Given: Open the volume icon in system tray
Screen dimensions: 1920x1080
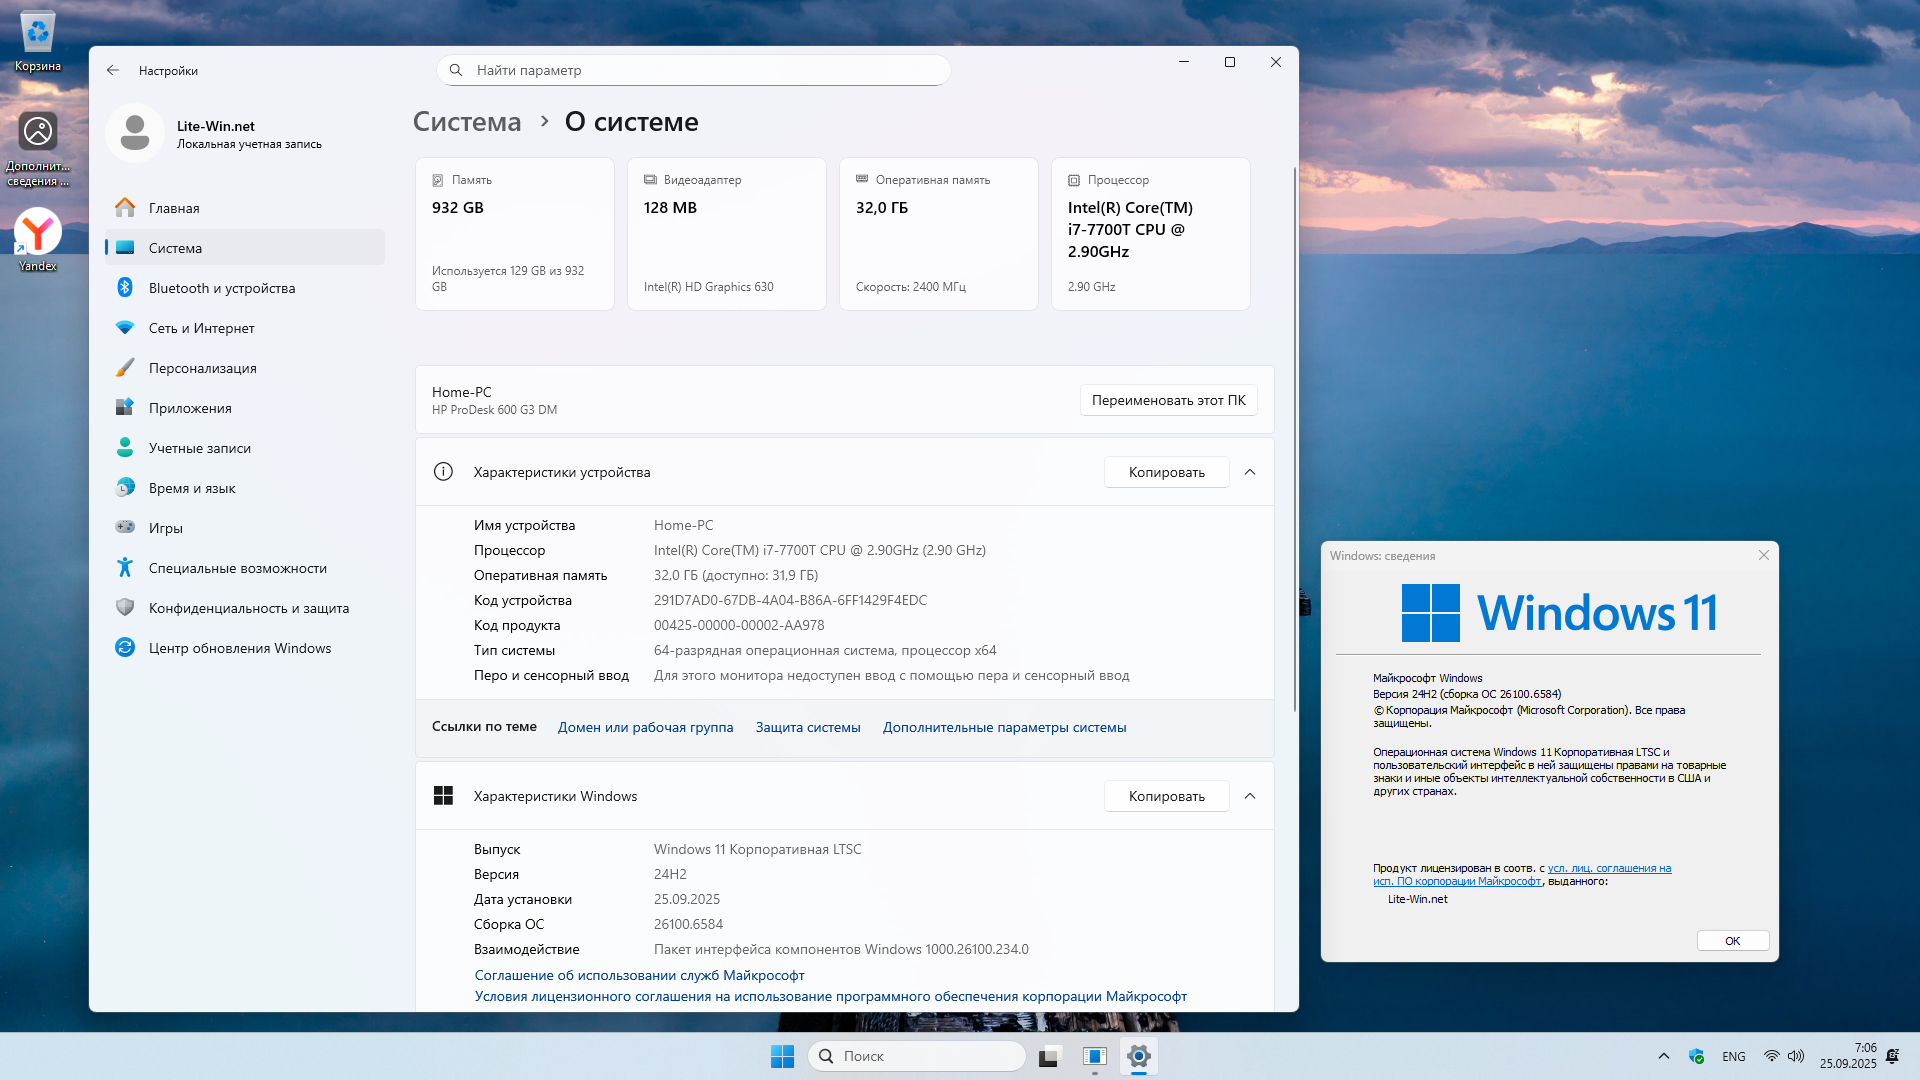Looking at the screenshot, I should [1796, 1056].
